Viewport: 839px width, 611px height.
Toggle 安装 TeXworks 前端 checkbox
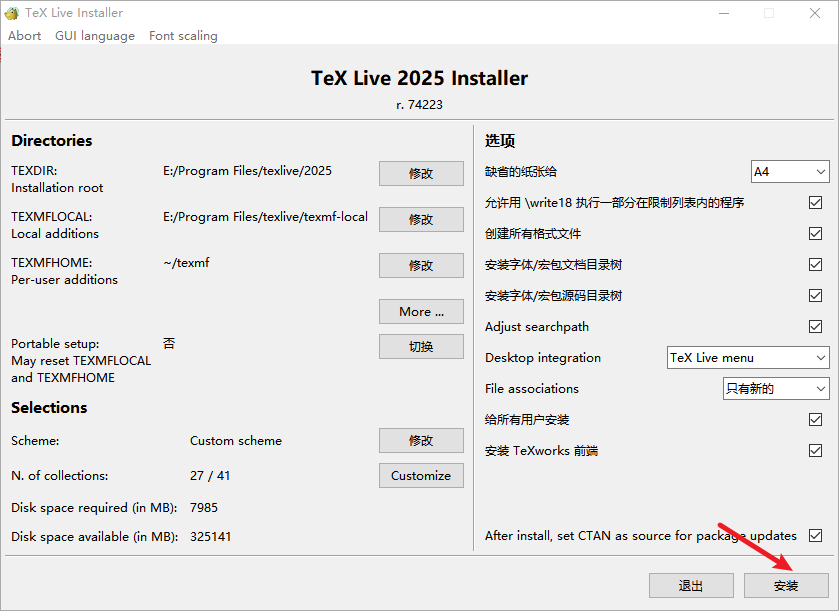pyautogui.click(x=815, y=450)
